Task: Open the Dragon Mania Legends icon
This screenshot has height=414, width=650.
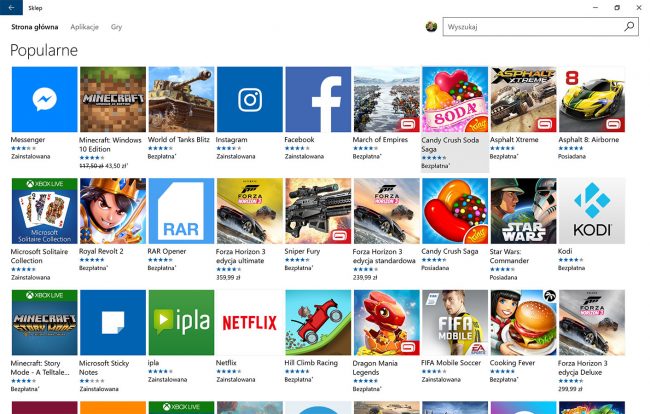Action: click(387, 322)
